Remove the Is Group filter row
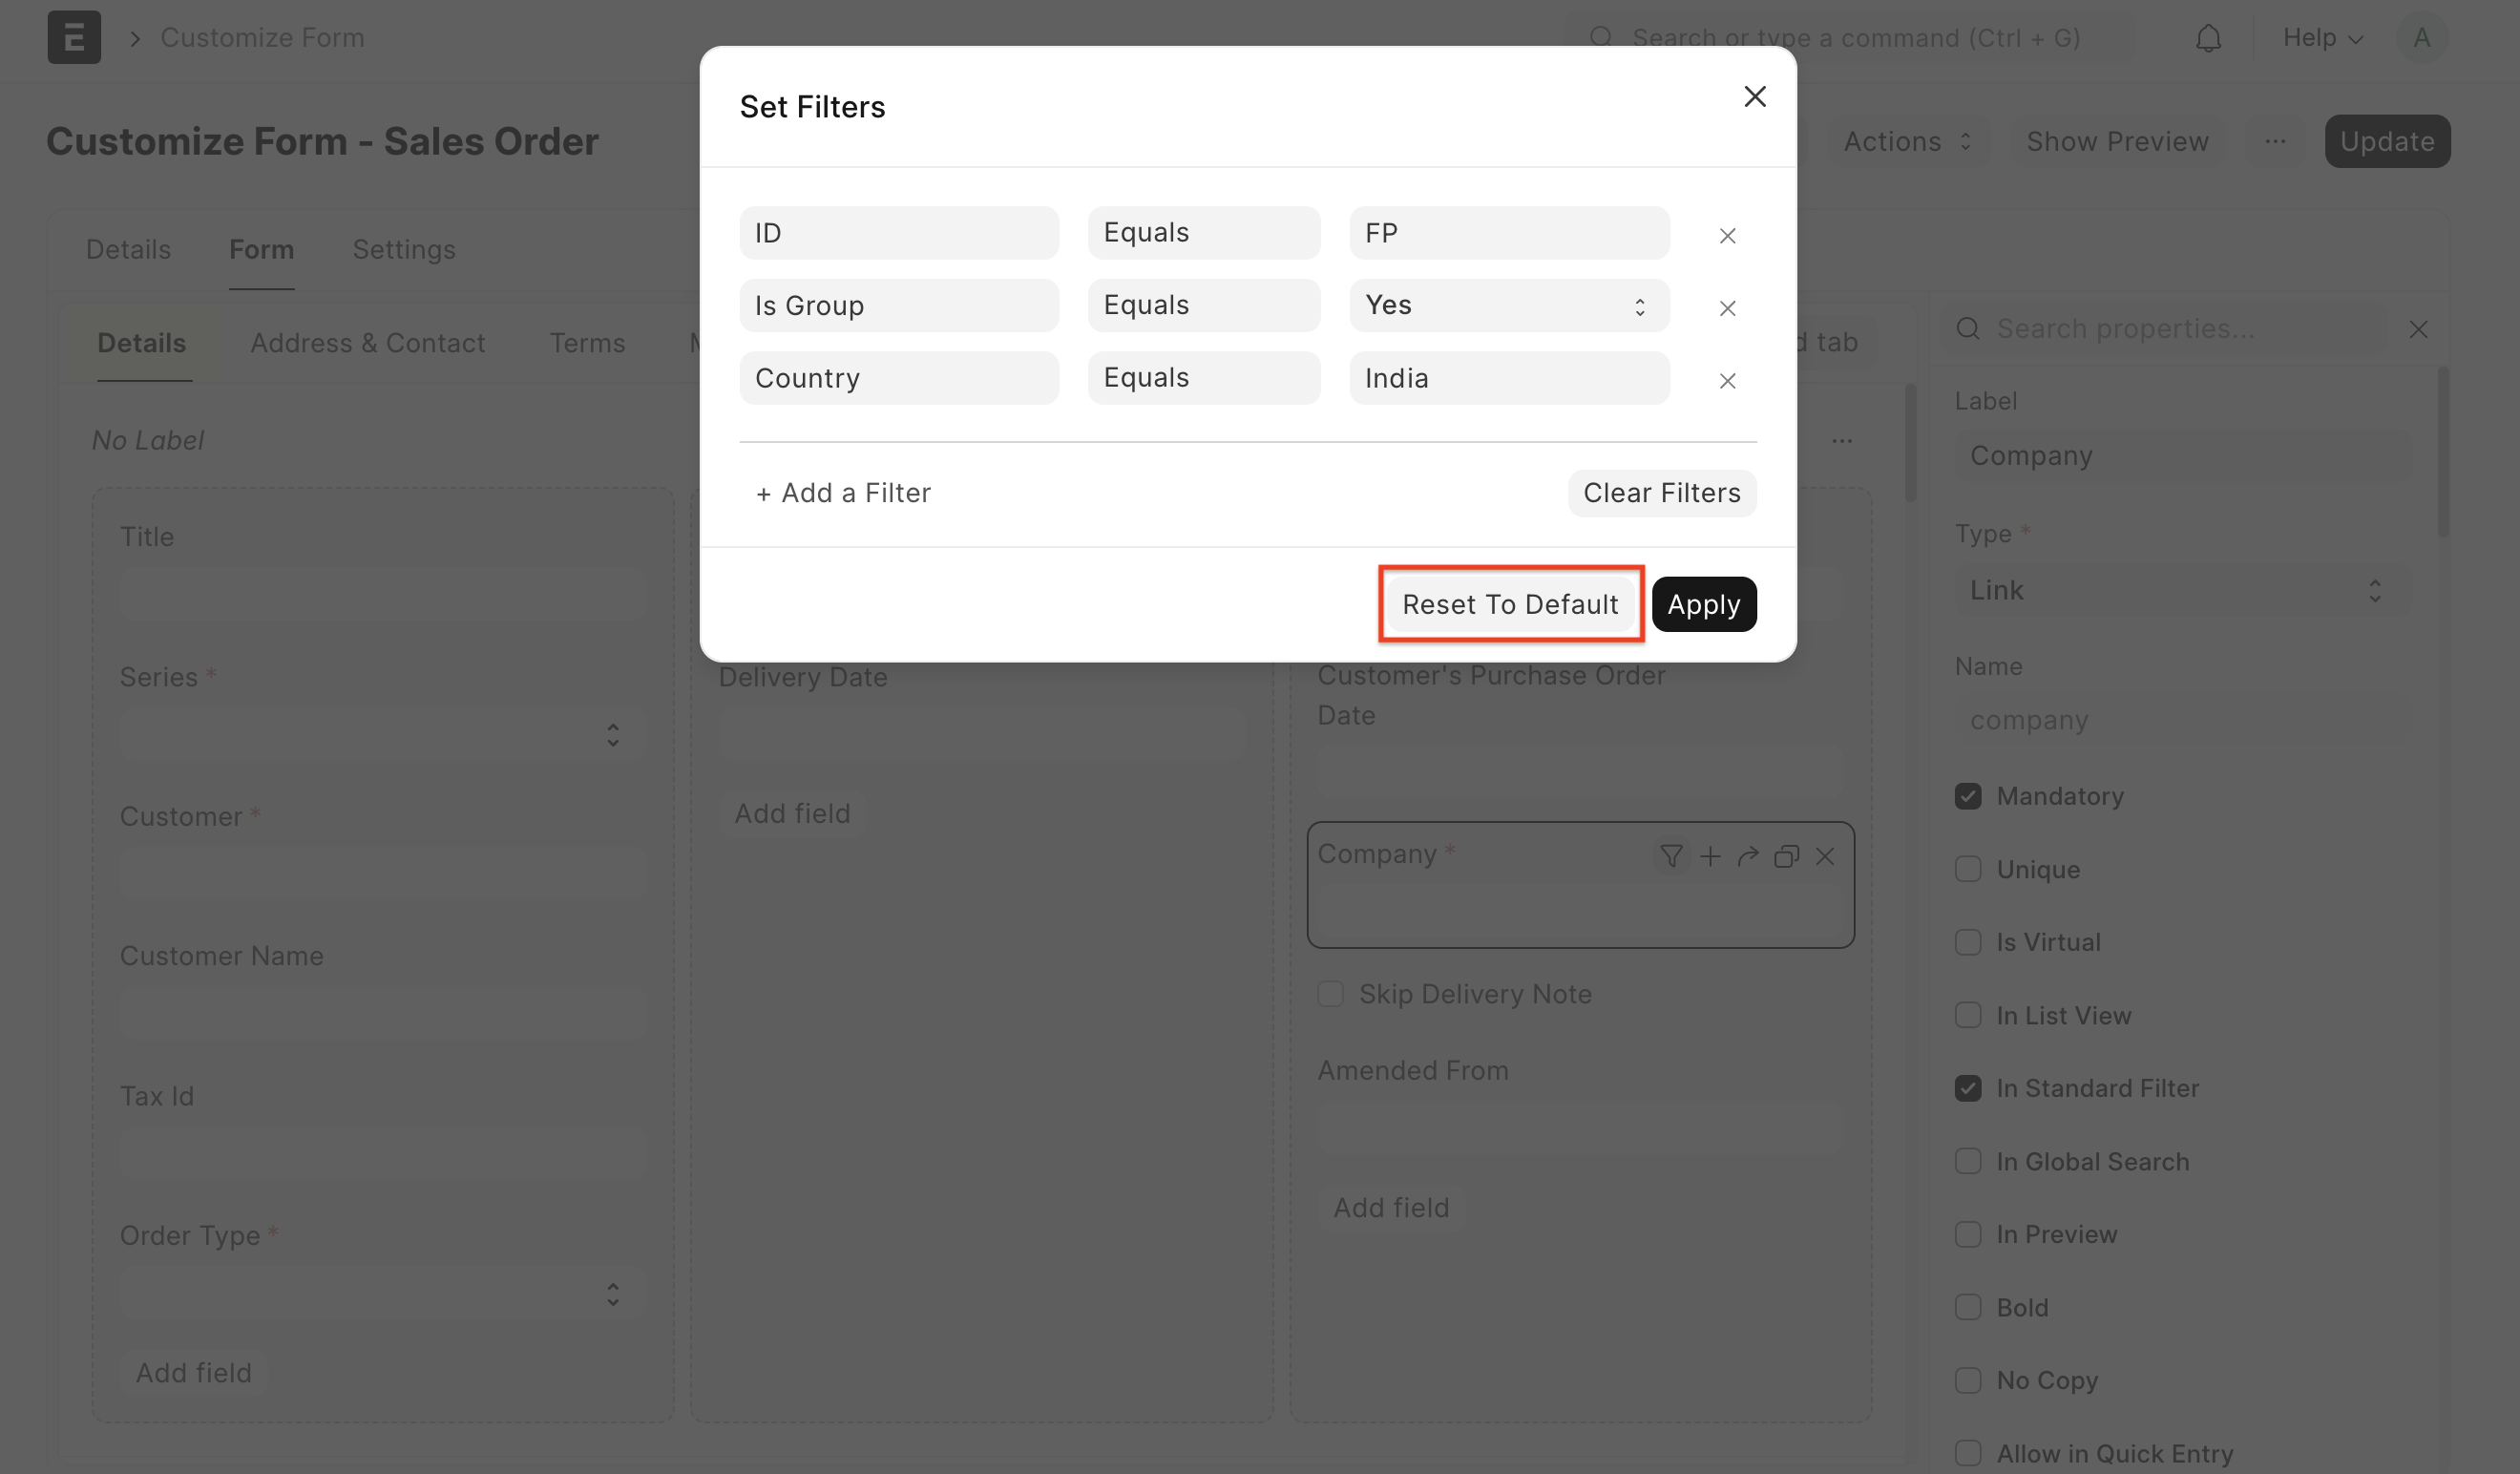The width and height of the screenshot is (2520, 1474). pos(1727,308)
